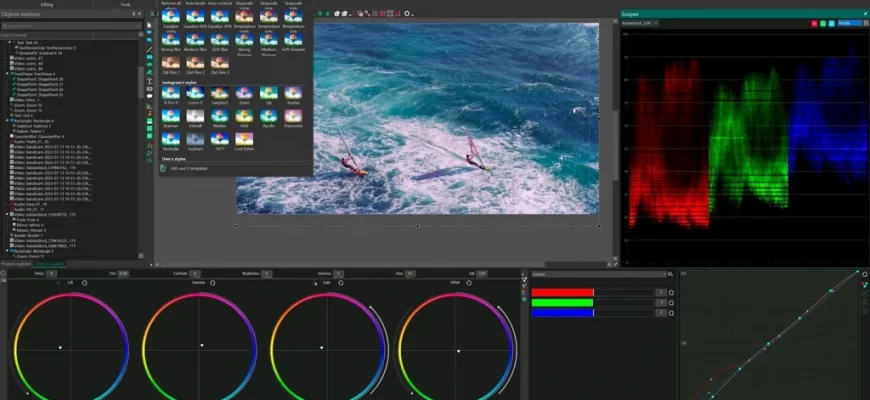Image resolution: width=870 pixels, height=400 pixels.
Task: Toggle green channel in Scopes
Action: 823,23
